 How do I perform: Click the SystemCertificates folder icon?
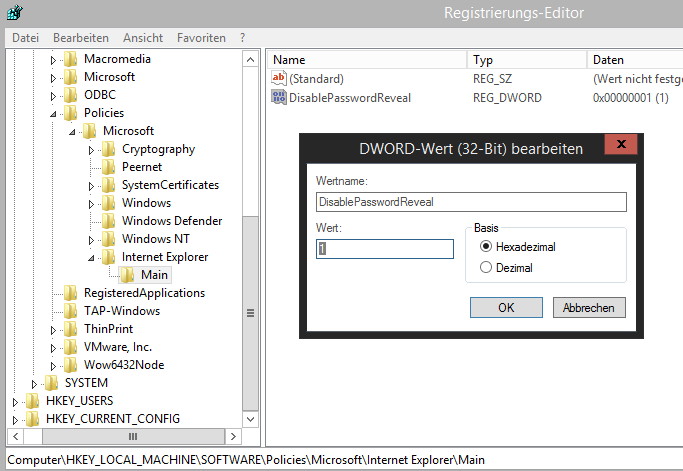click(x=108, y=185)
